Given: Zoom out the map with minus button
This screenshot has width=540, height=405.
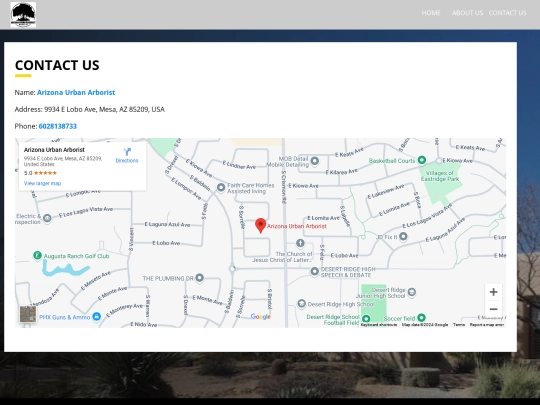Looking at the screenshot, I should pyautogui.click(x=493, y=309).
